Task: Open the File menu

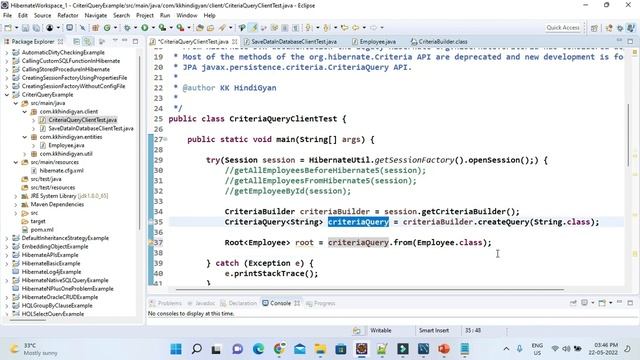Action: pyautogui.click(x=7, y=16)
